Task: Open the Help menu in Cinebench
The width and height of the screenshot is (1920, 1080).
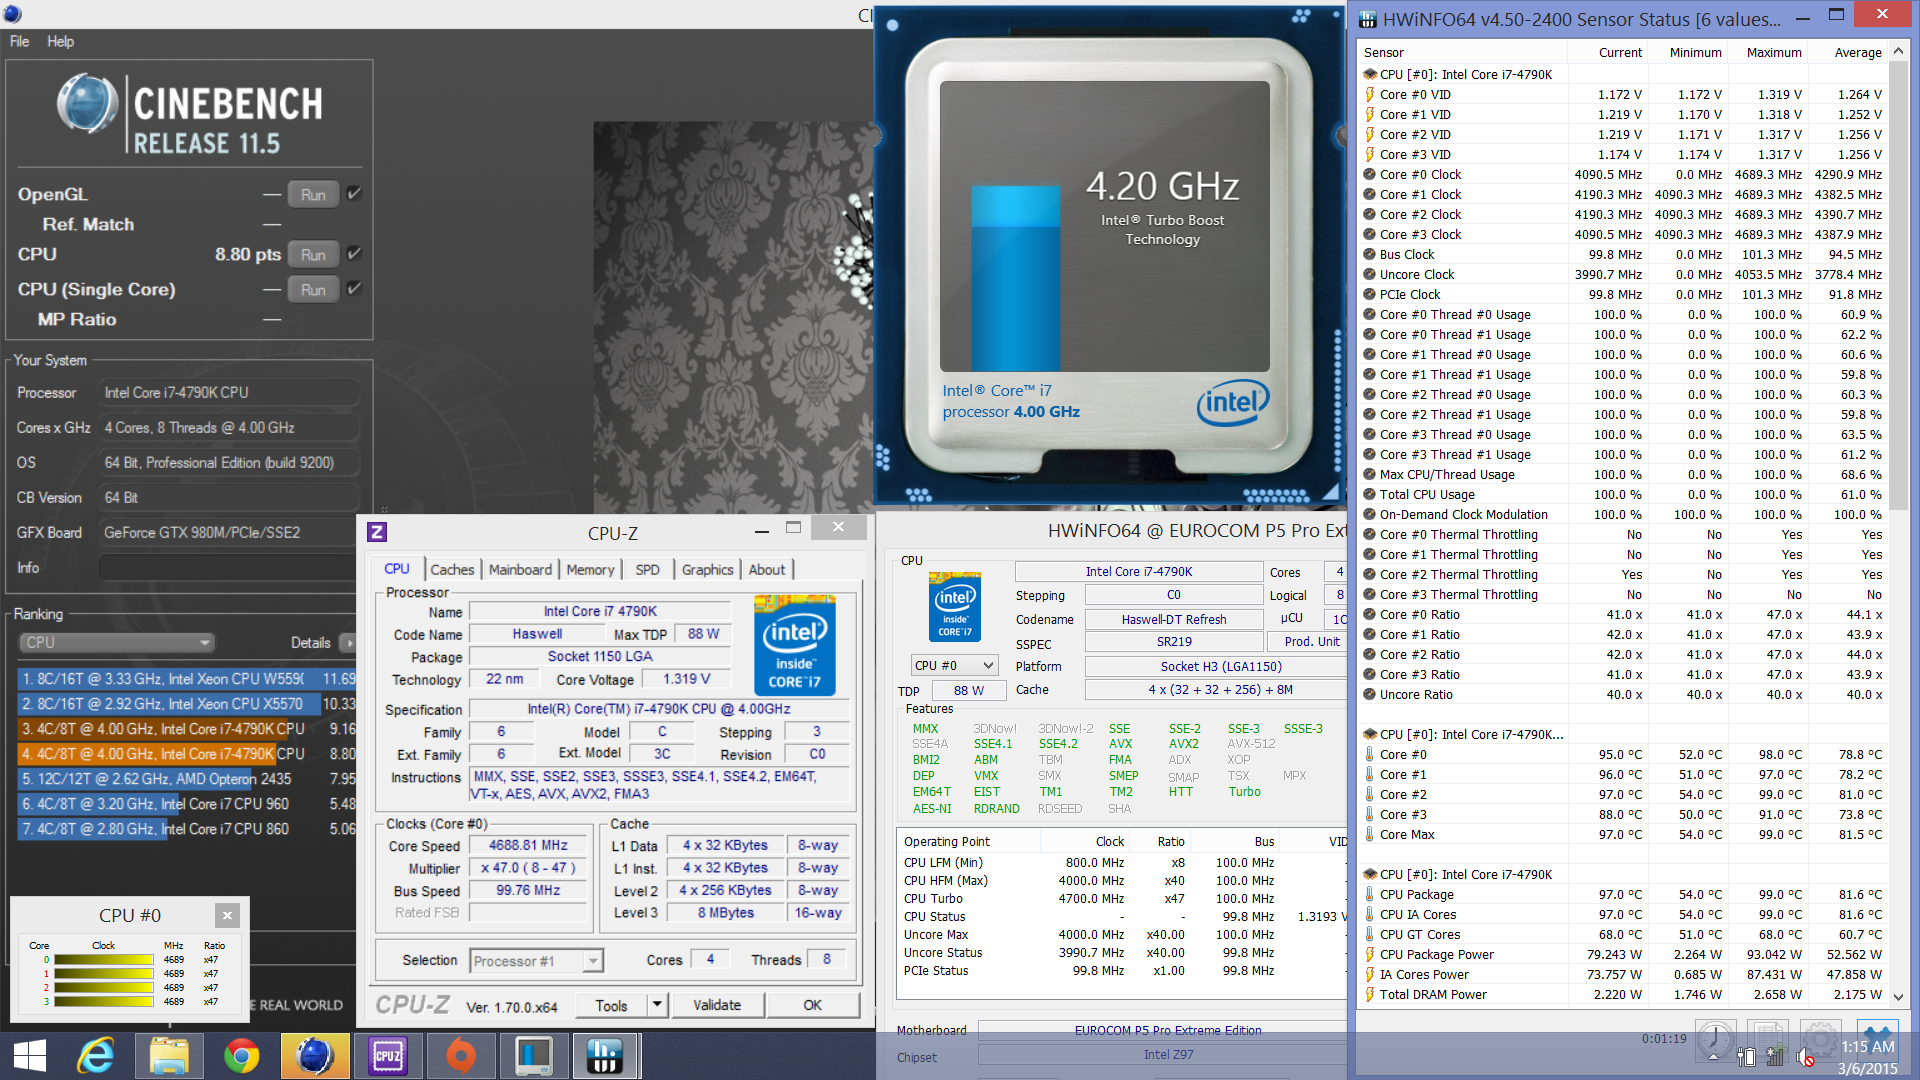Action: click(60, 41)
